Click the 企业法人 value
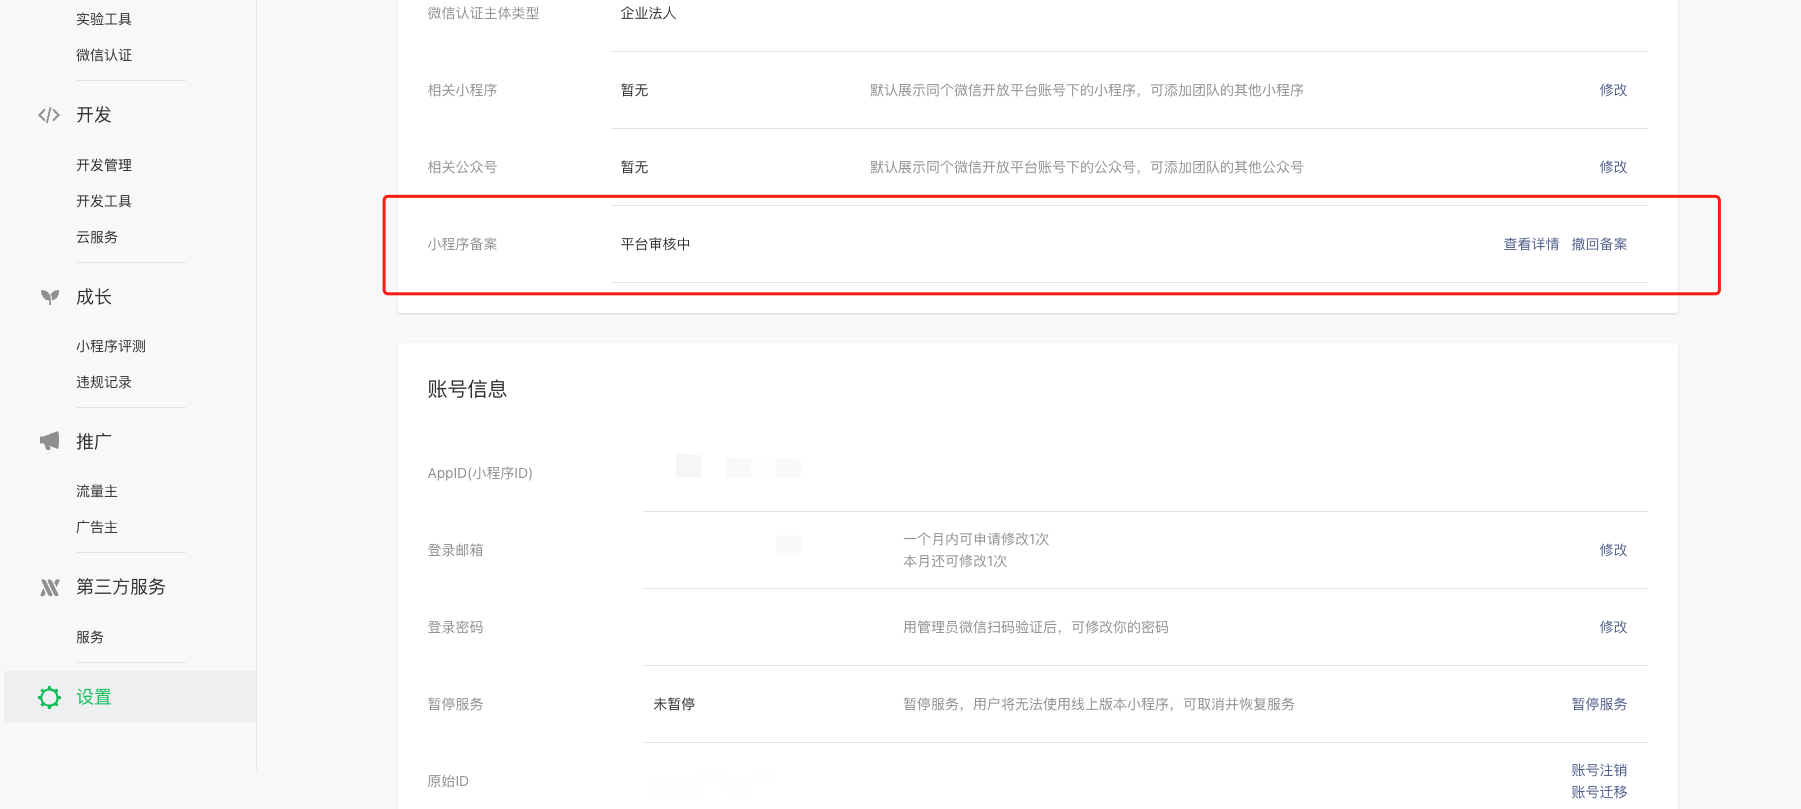The image size is (1801, 809). (x=649, y=13)
